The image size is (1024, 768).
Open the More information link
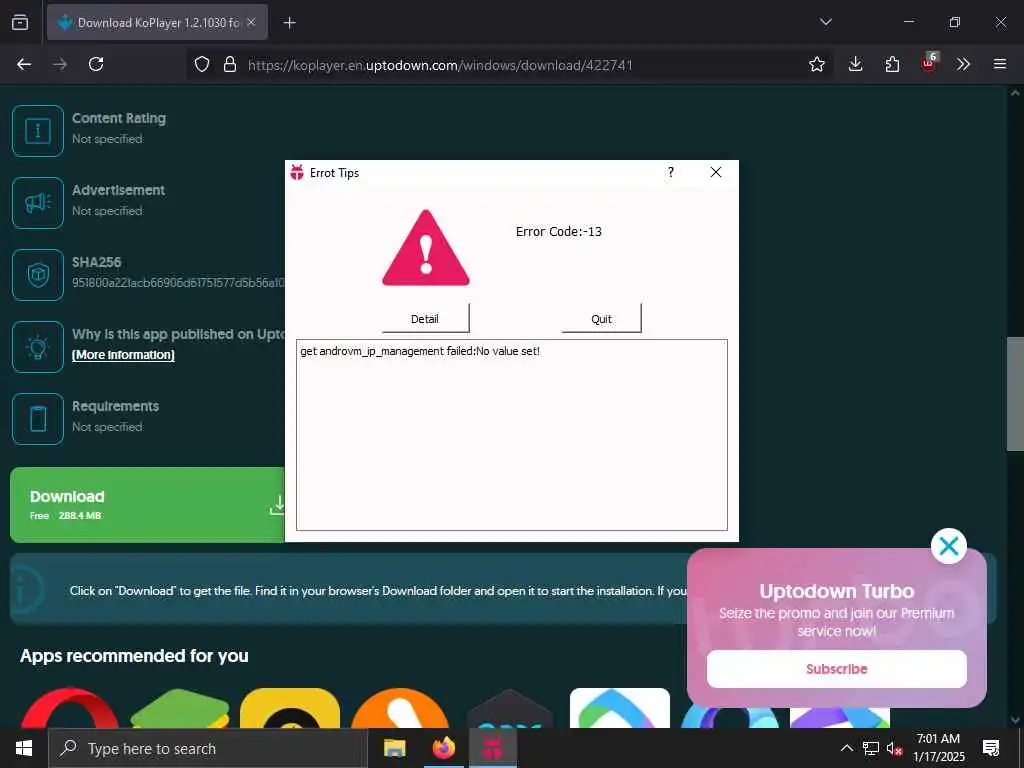point(123,355)
